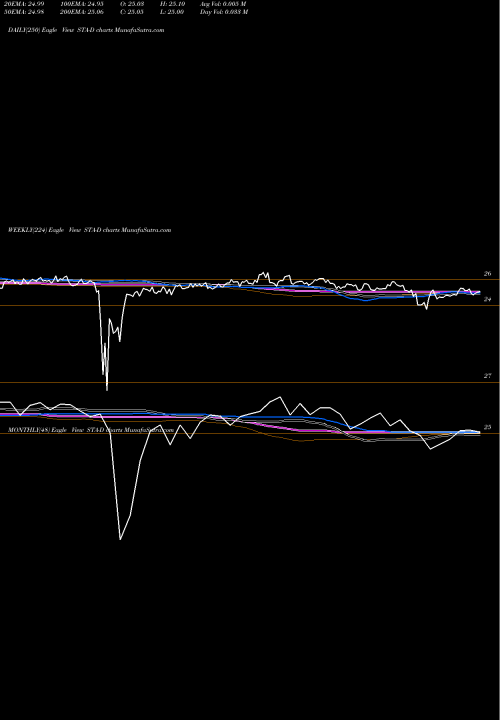Click the 26 price axis label
Image resolution: width=500 pixels, height=720 pixels.
pos(488,274)
